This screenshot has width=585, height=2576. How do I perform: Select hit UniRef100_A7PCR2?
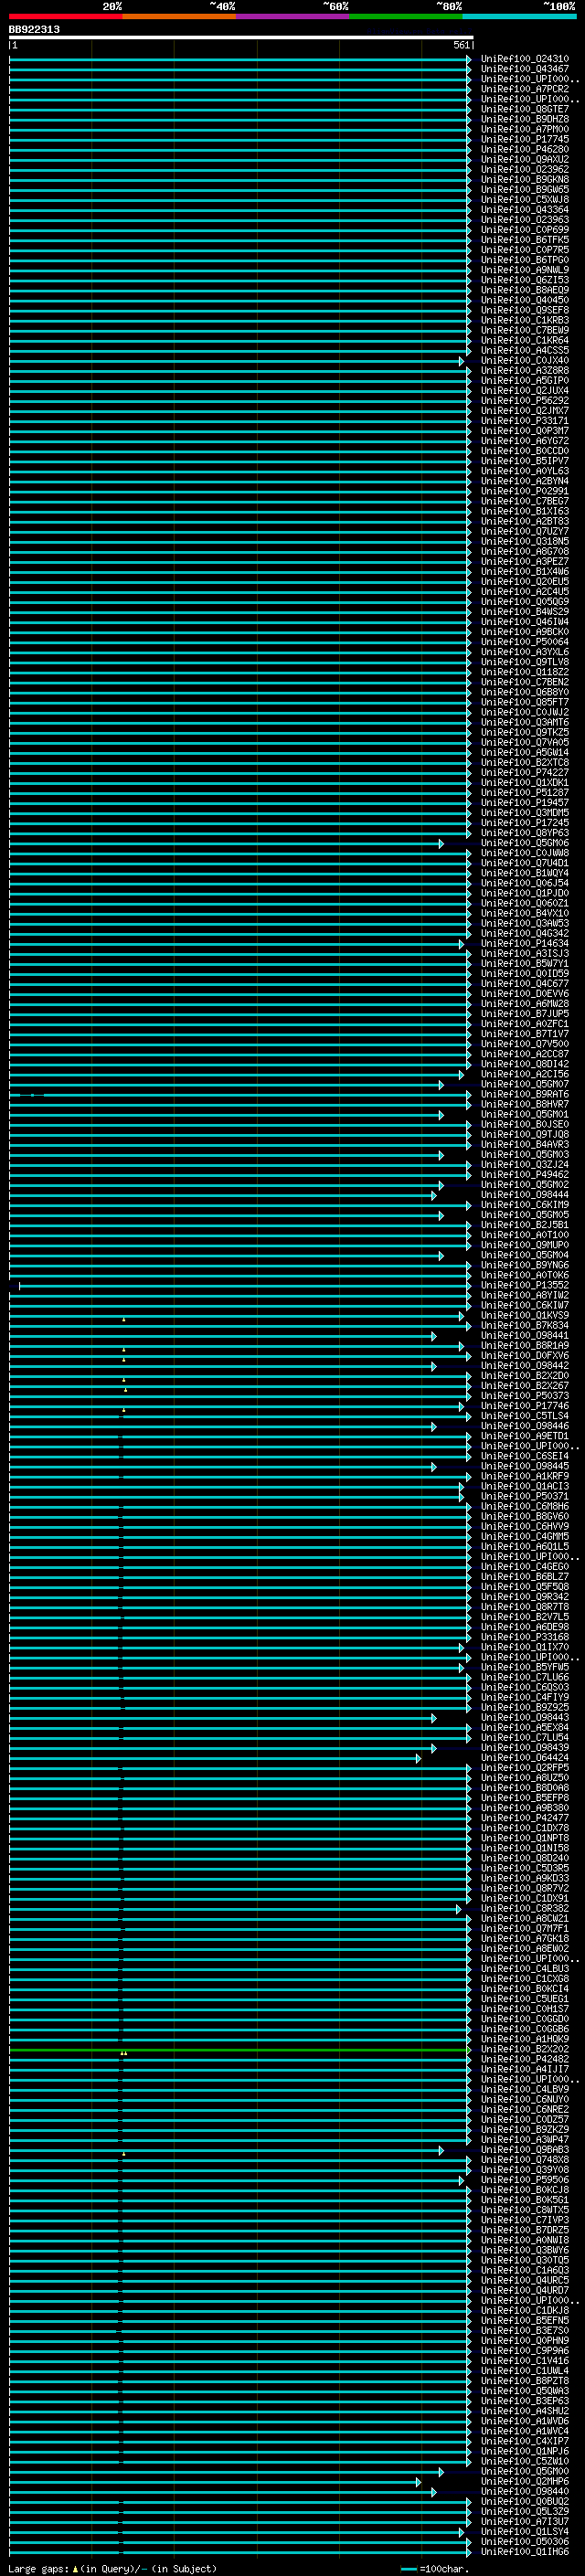(525, 89)
